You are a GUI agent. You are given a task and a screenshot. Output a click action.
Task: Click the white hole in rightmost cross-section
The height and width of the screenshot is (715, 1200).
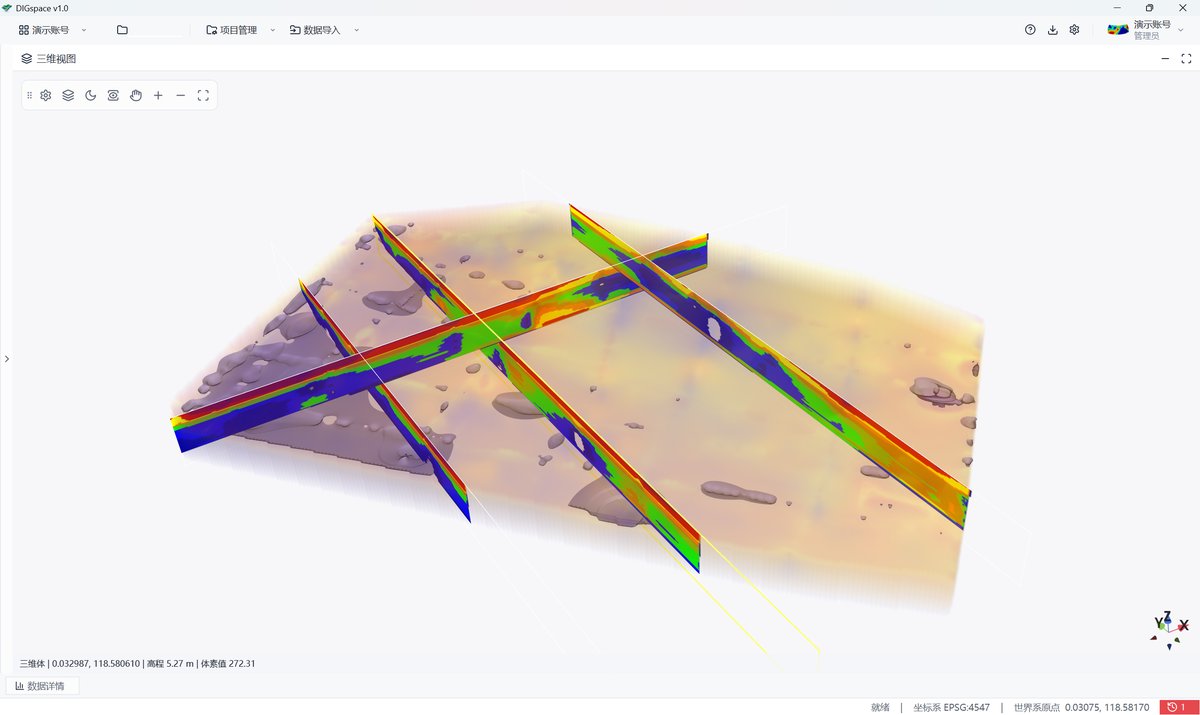click(x=714, y=327)
